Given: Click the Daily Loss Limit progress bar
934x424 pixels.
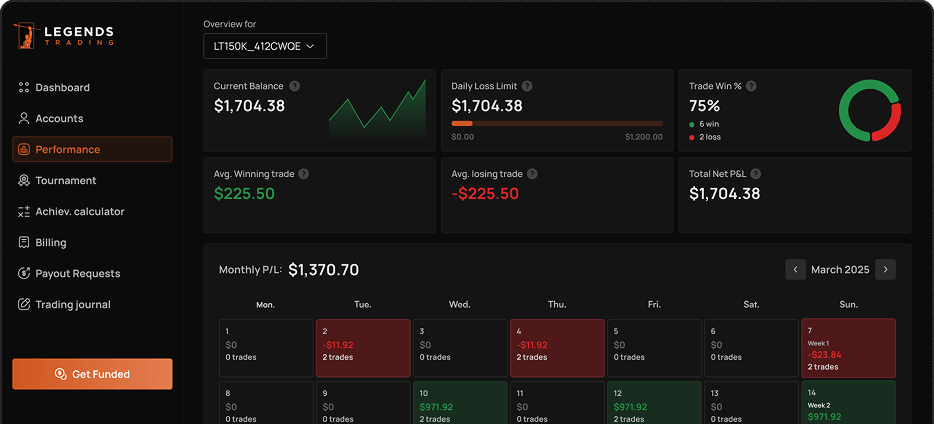Looking at the screenshot, I should pos(557,123).
